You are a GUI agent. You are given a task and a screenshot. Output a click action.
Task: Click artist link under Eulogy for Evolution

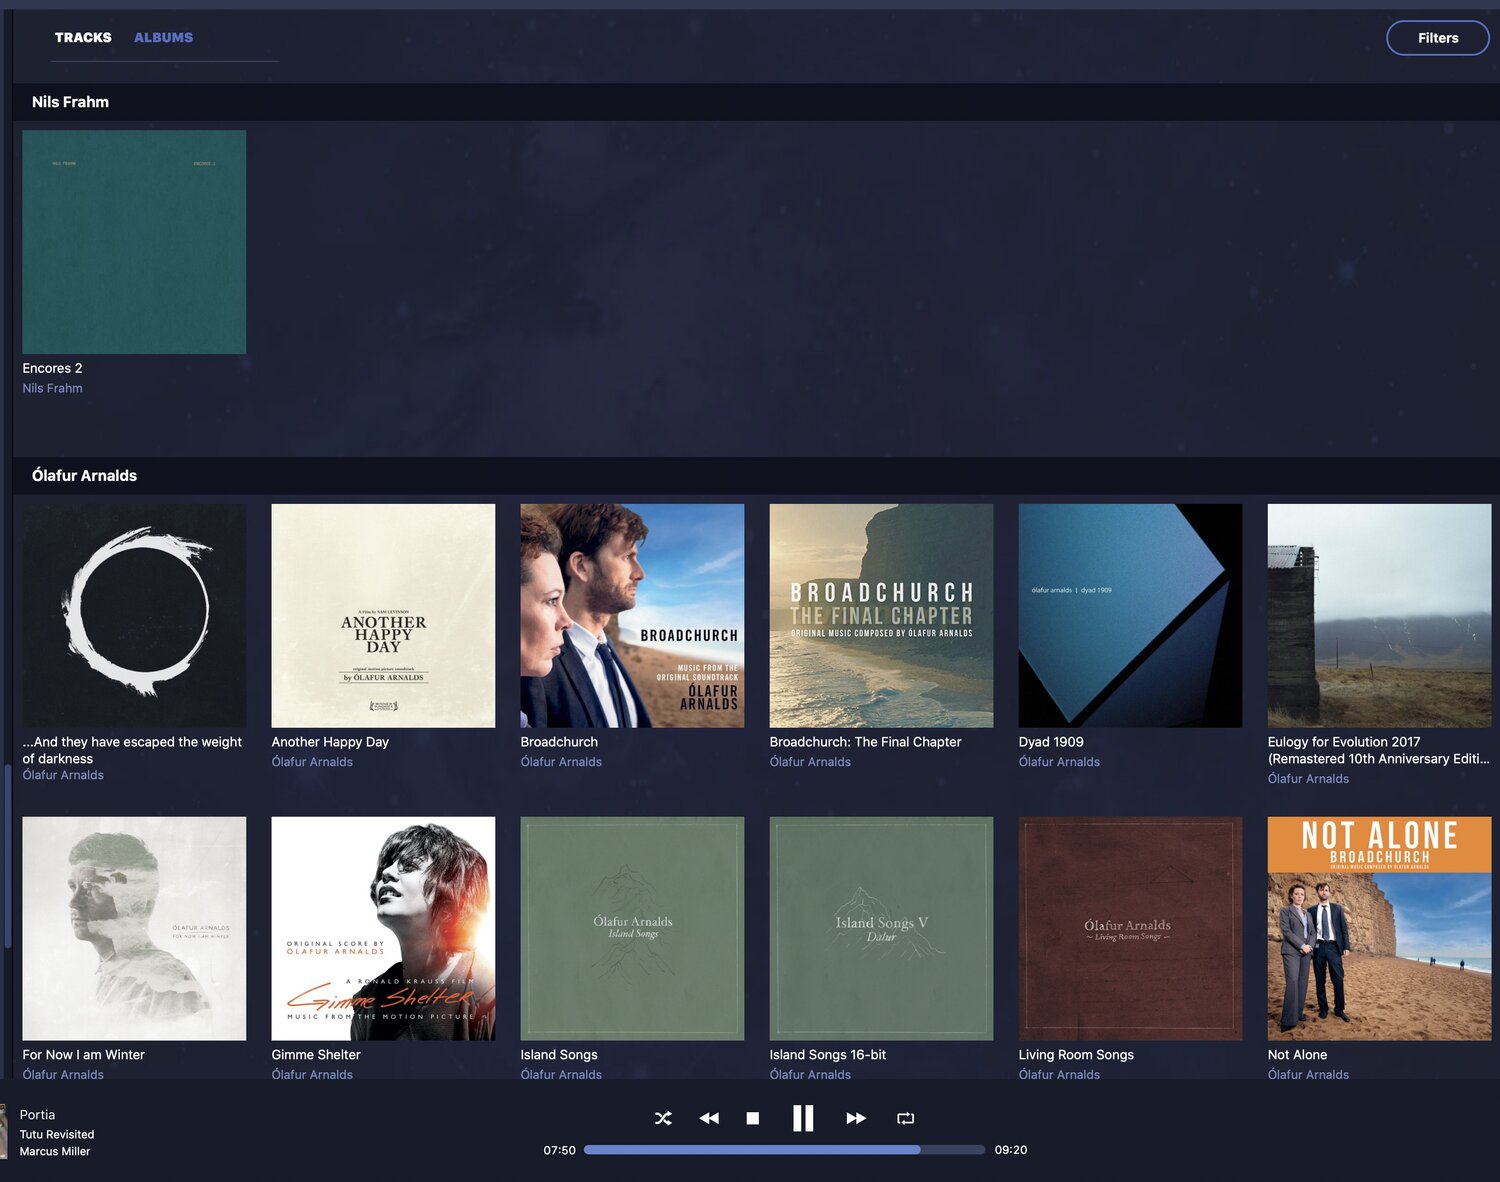click(x=1308, y=779)
